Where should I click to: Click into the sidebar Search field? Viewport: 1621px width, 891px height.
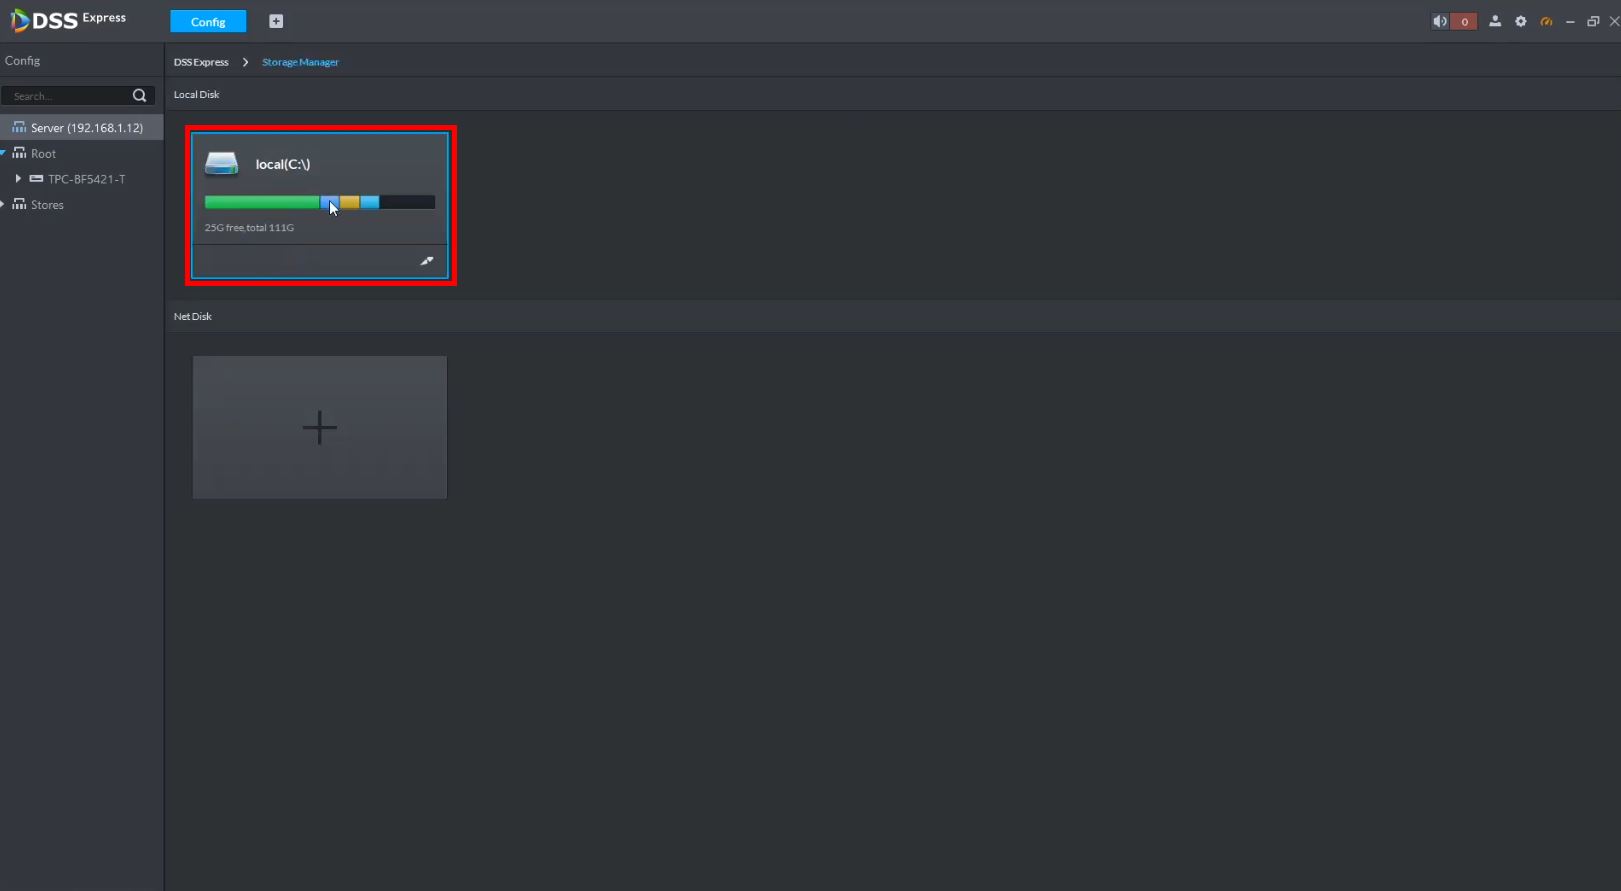tap(68, 96)
